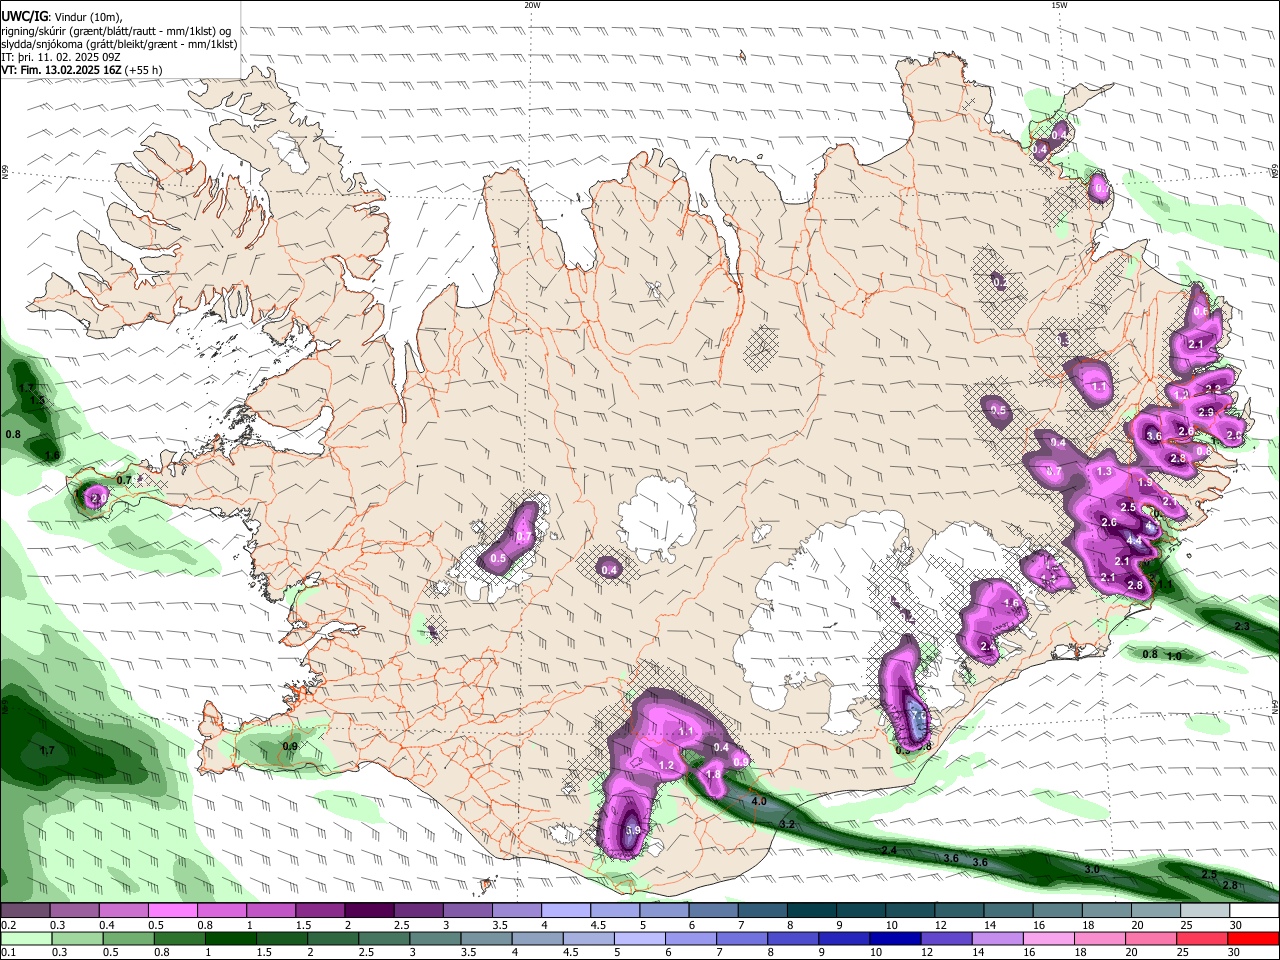The width and height of the screenshot is (1280, 960).
Task: Click the black 1.0 rain value off southeast coast
Action: (x=1174, y=656)
